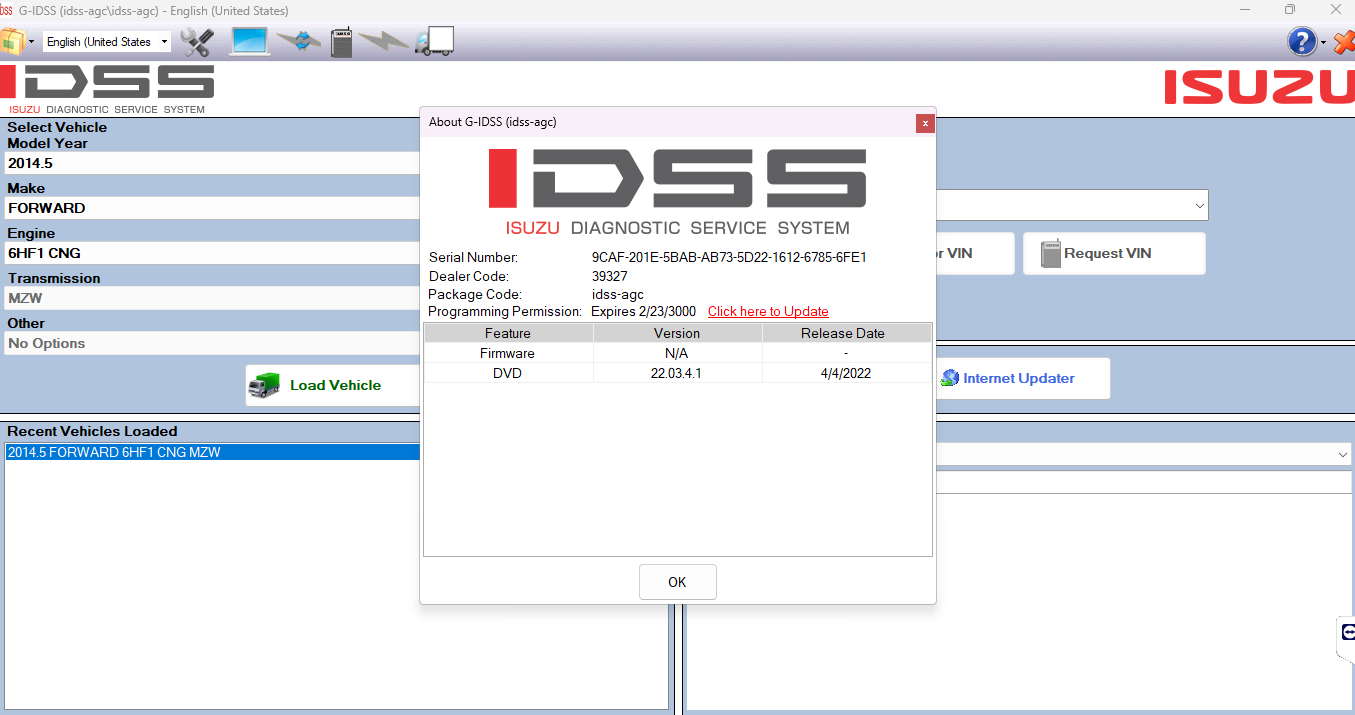Click the 22.03.4.1 version cell
Viewport: 1355px width, 715px height.
point(677,373)
